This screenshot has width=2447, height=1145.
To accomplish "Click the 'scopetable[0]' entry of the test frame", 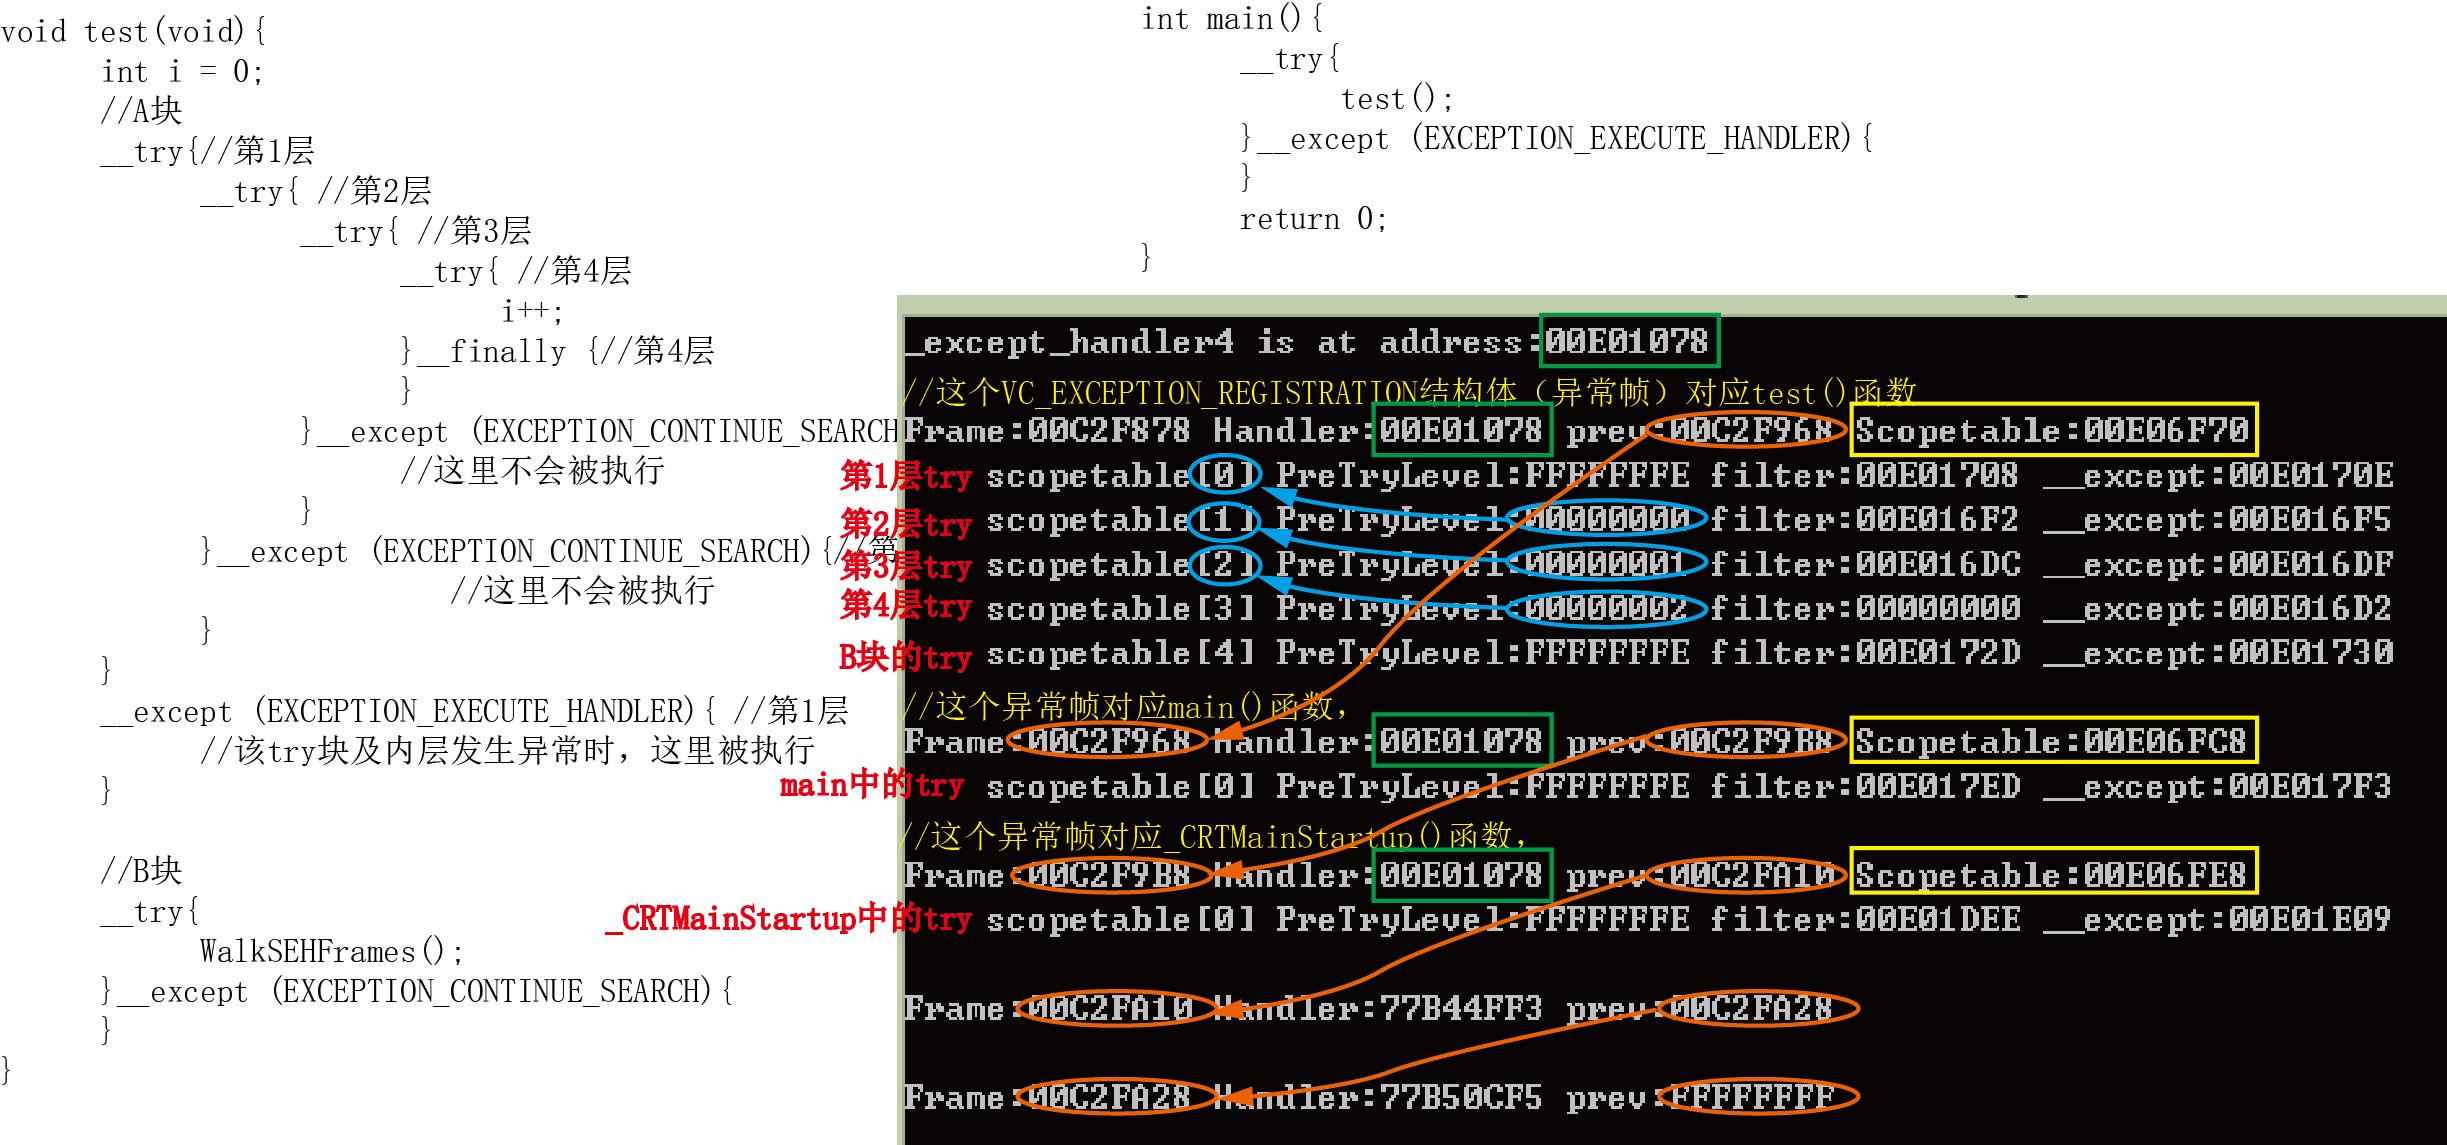I will click(1121, 475).
